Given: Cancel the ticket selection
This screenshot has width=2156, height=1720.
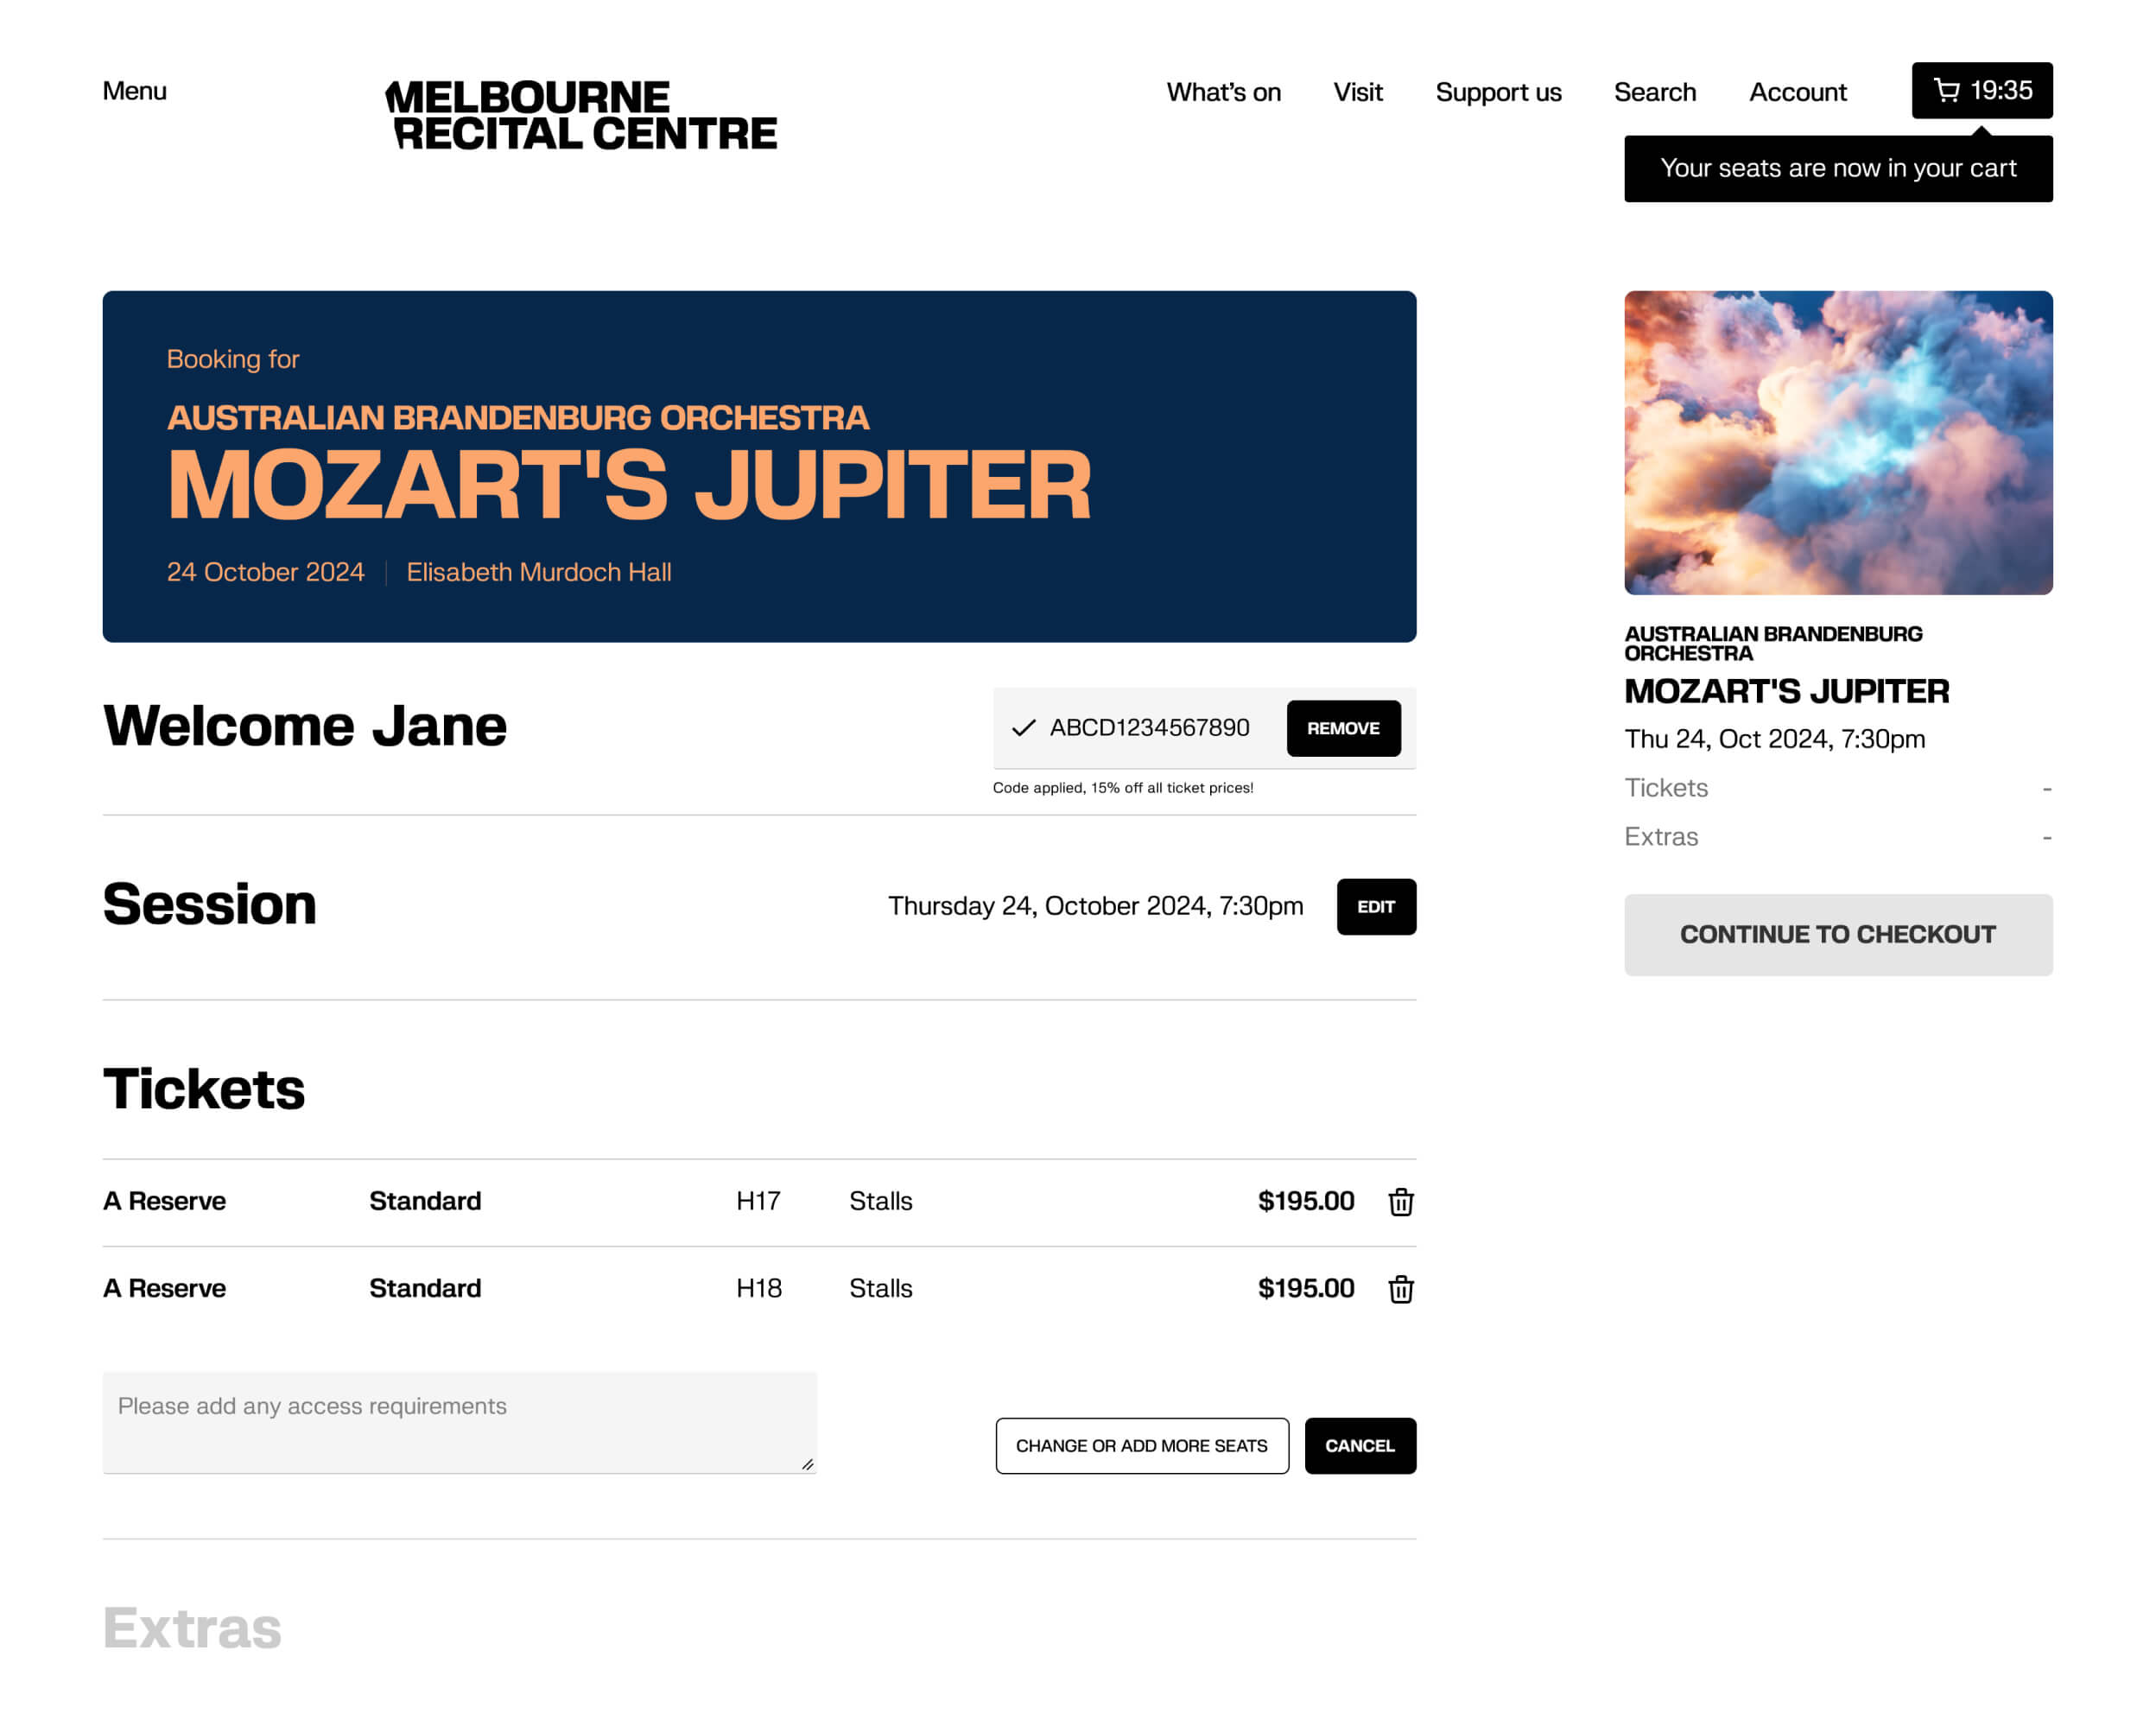Looking at the screenshot, I should pyautogui.click(x=1360, y=1446).
